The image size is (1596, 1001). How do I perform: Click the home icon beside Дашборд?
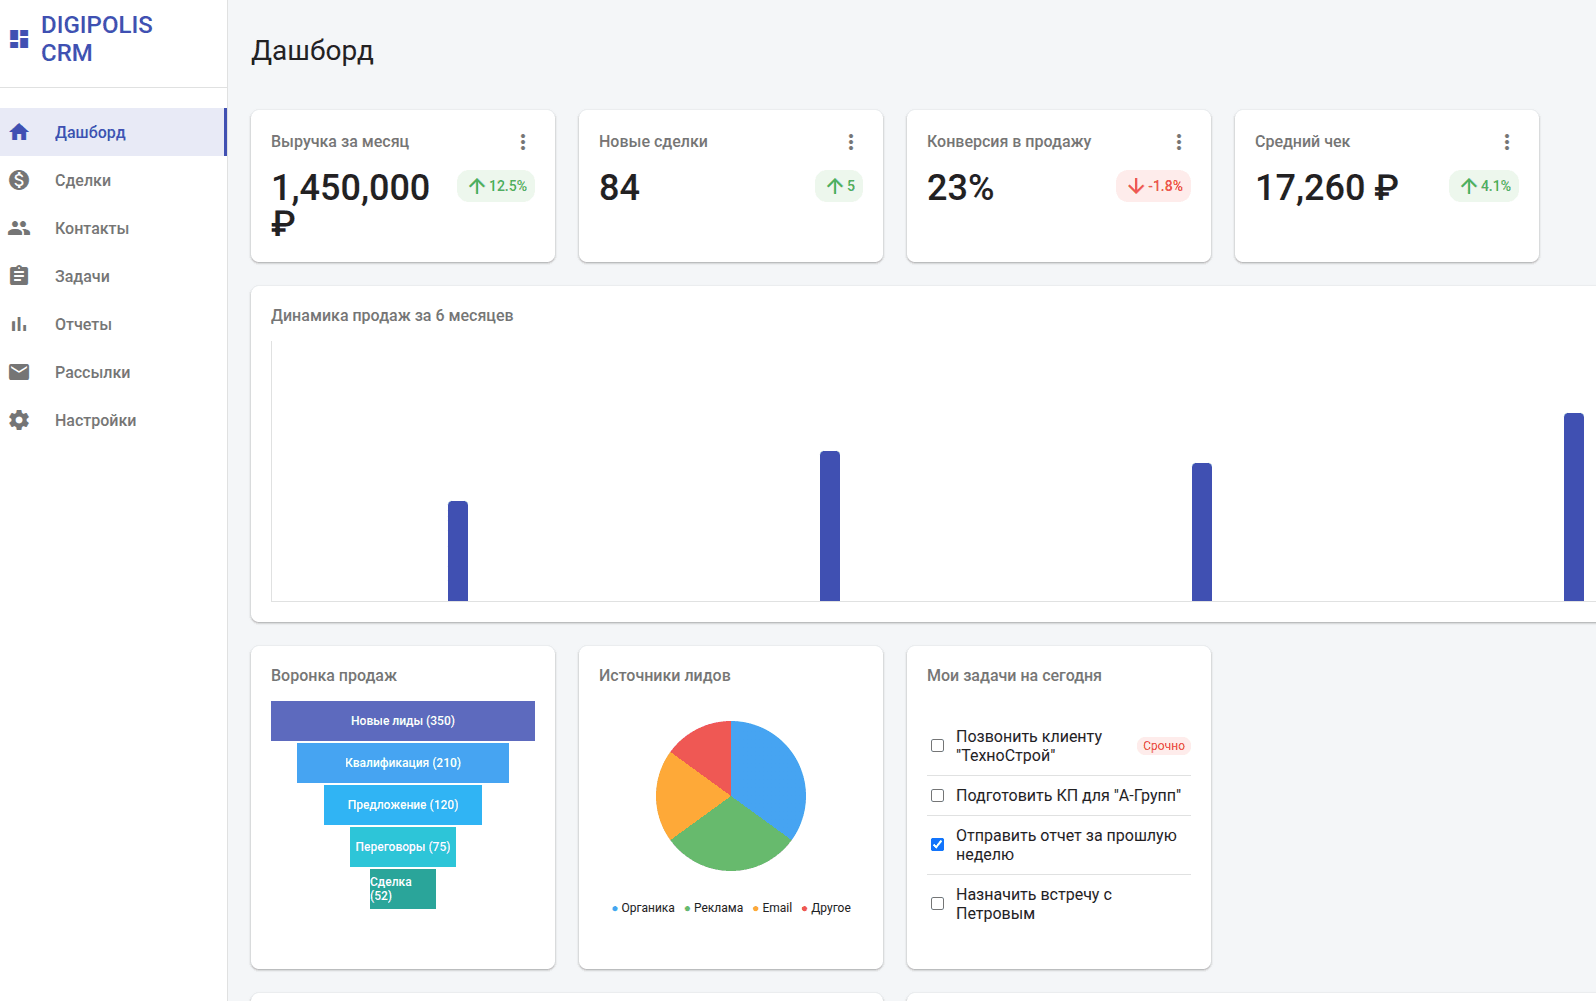pos(19,132)
